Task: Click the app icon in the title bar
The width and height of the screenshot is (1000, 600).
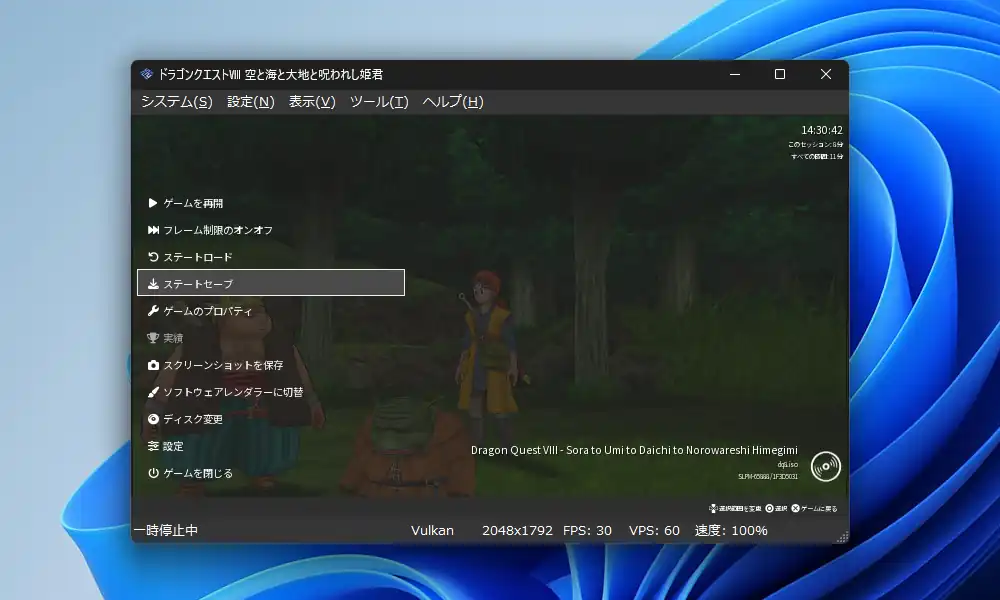Action: click(146, 74)
